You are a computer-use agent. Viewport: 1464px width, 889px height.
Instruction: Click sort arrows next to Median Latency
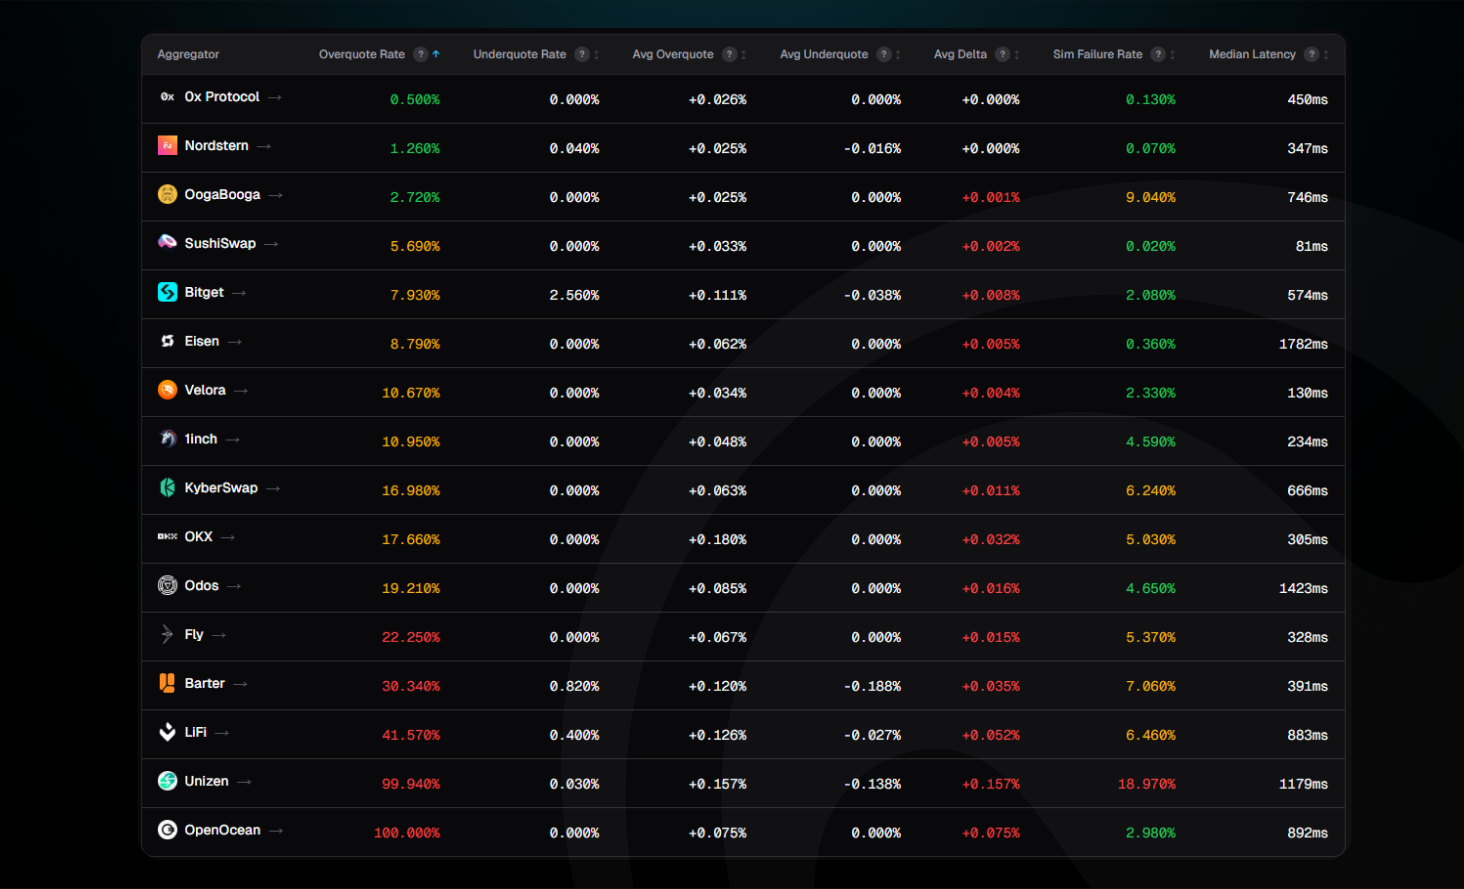pyautogui.click(x=1326, y=54)
